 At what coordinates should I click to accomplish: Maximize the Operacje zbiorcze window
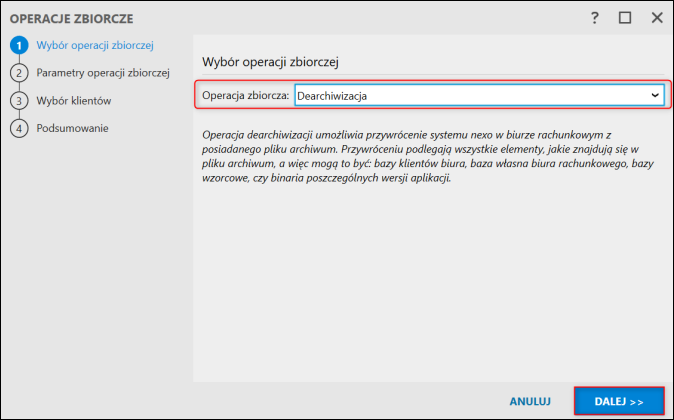click(x=625, y=18)
